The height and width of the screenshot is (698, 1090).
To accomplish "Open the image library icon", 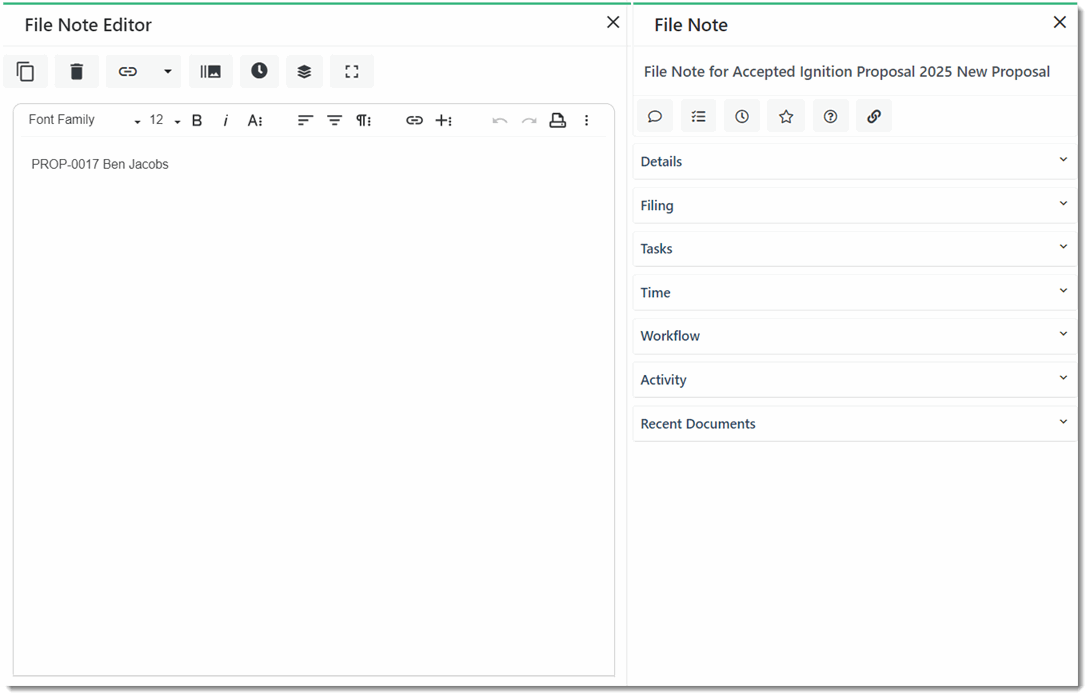I will point(211,72).
